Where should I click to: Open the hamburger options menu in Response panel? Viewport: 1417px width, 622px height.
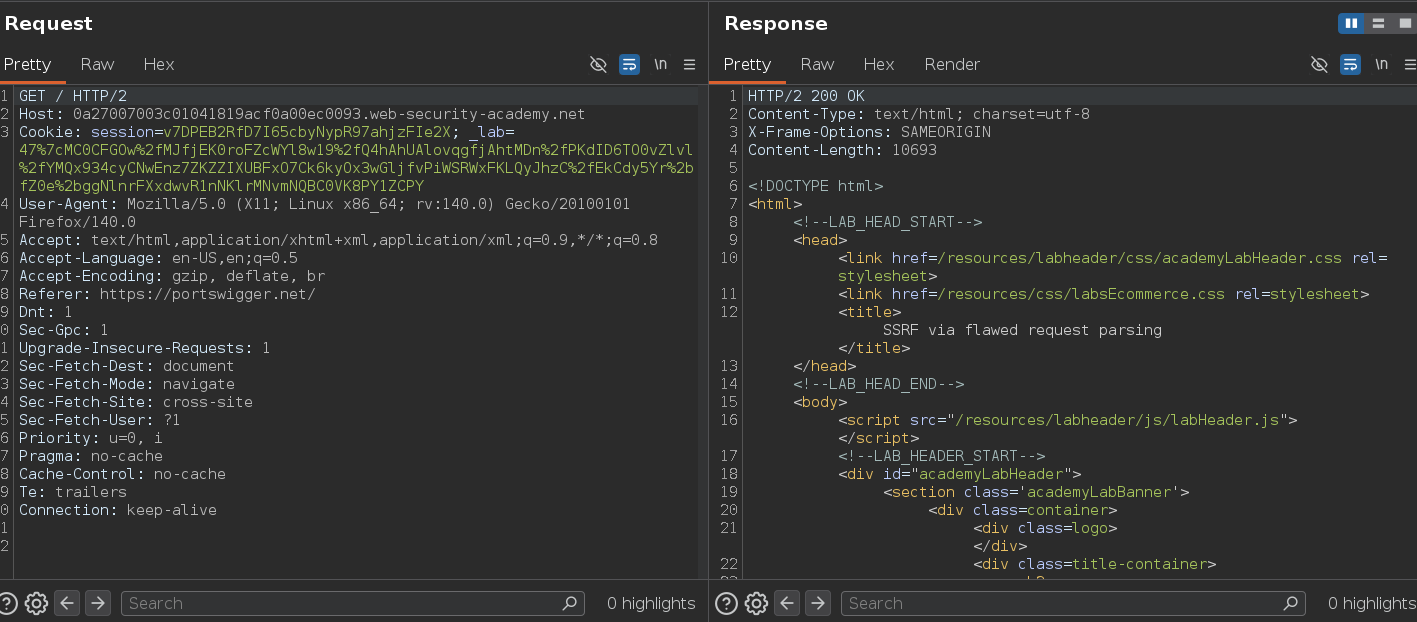1409,64
